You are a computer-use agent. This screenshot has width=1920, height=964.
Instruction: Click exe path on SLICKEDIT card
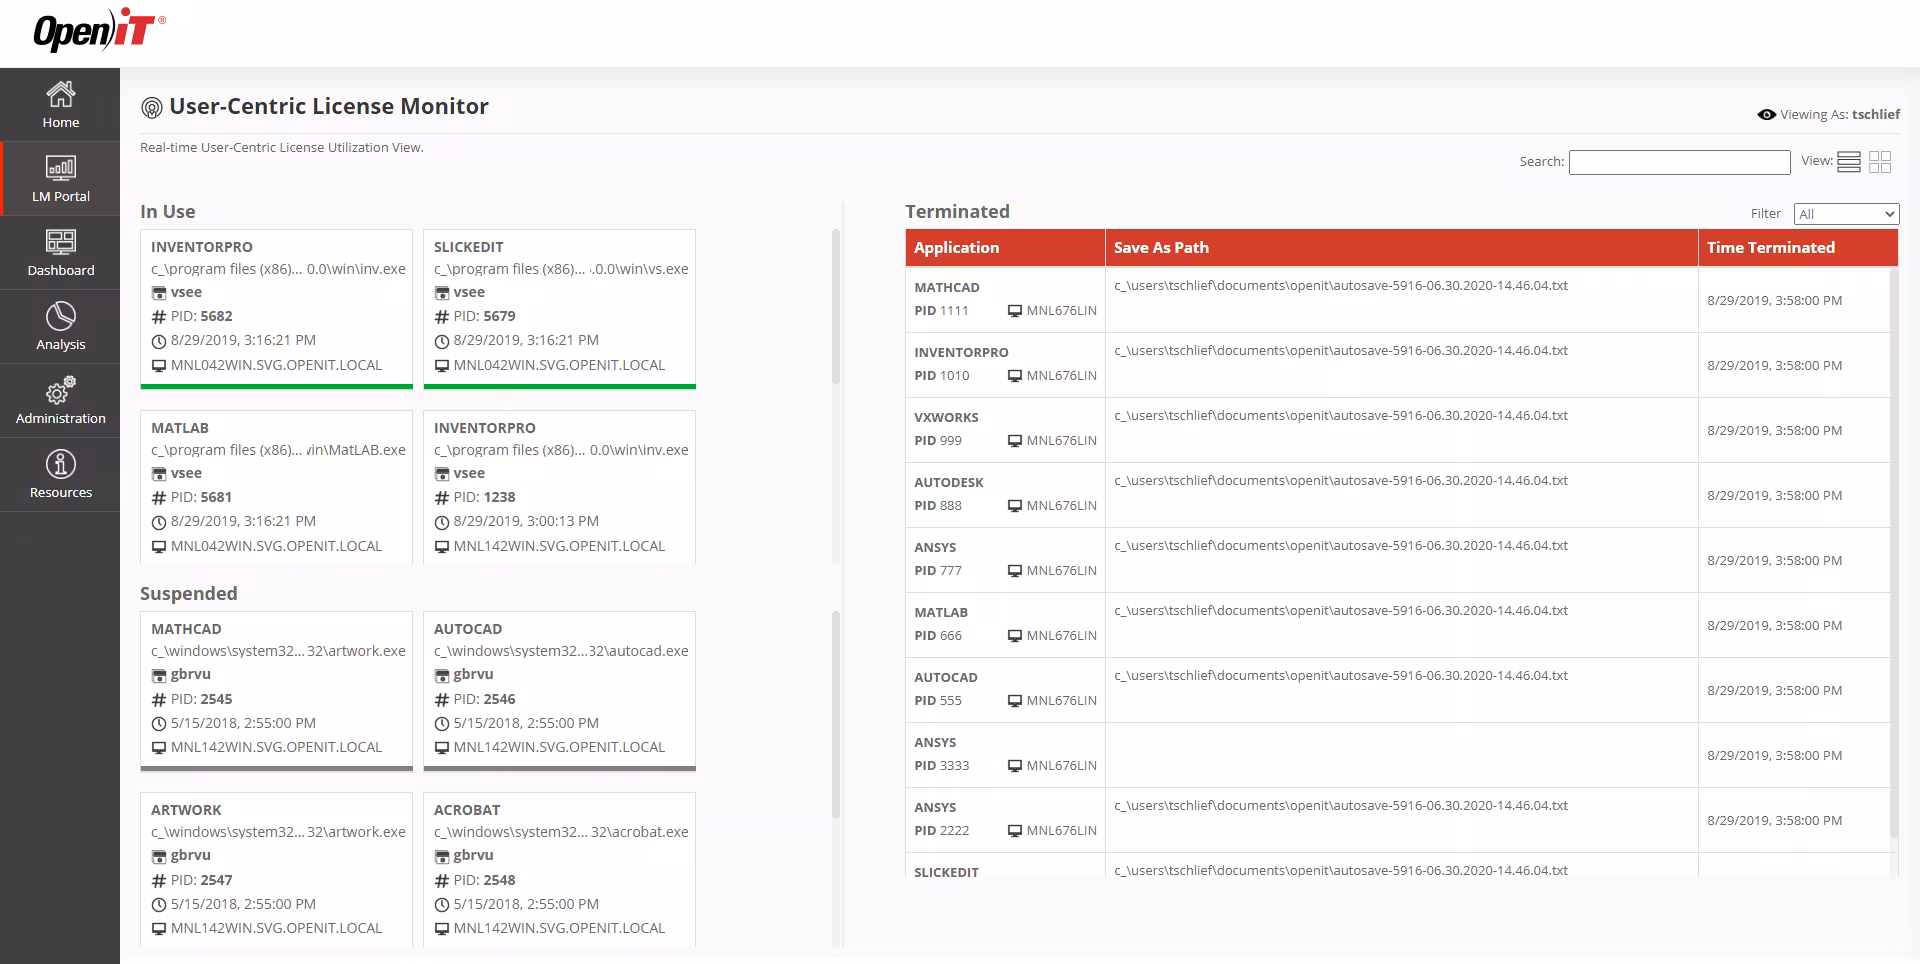pyautogui.click(x=561, y=270)
